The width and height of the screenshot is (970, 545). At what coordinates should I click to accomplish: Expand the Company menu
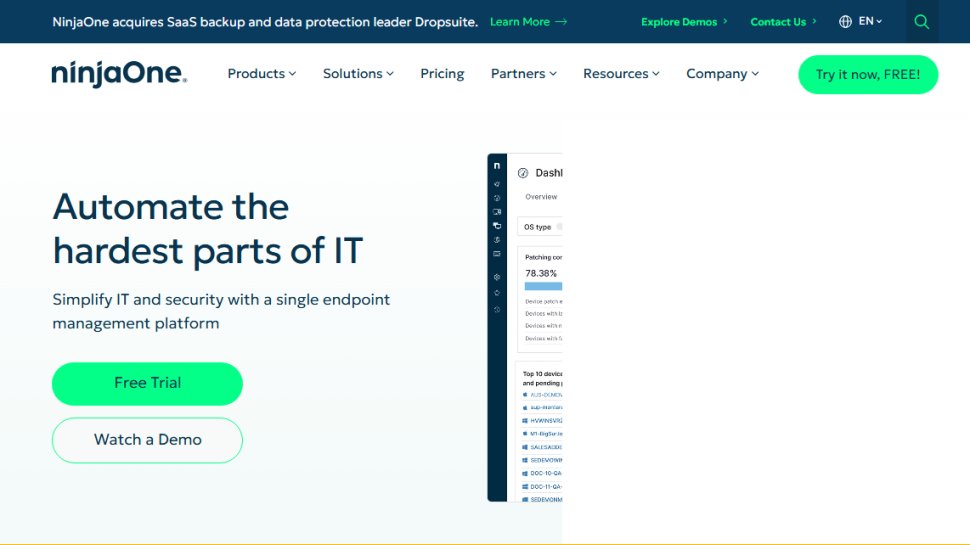click(x=722, y=74)
